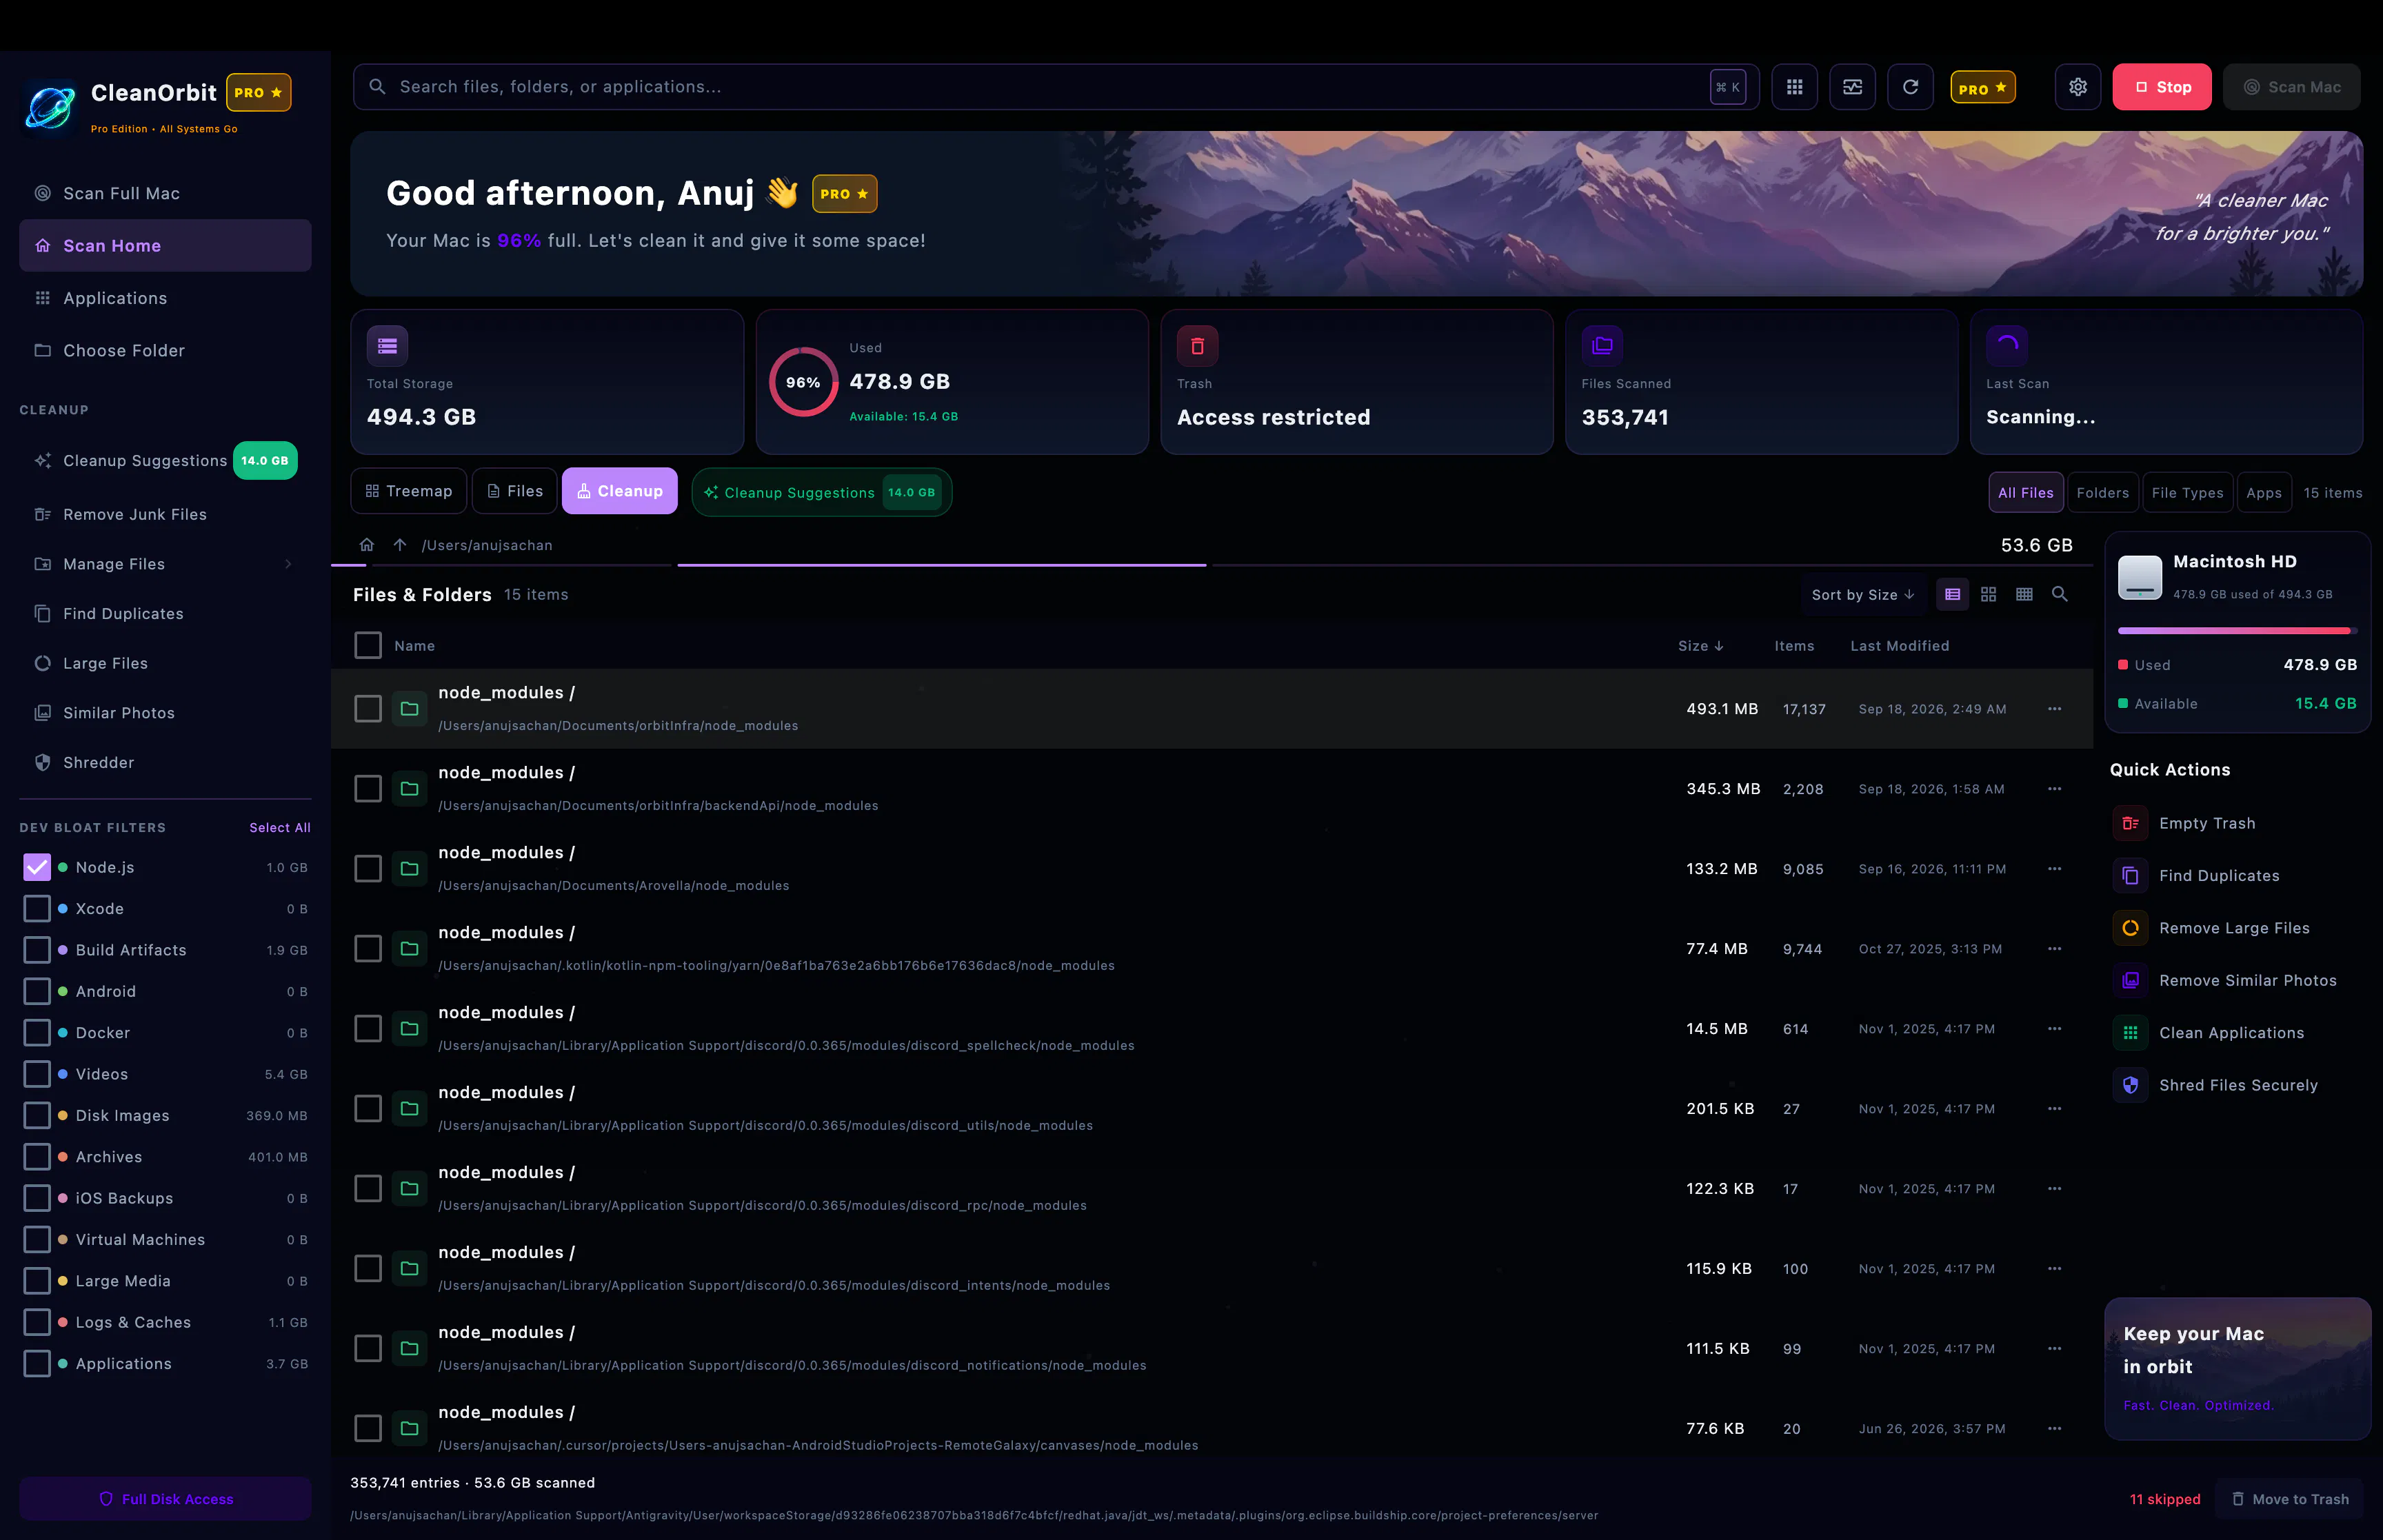
Task: Click the Trash card icon
Action: click(1197, 346)
